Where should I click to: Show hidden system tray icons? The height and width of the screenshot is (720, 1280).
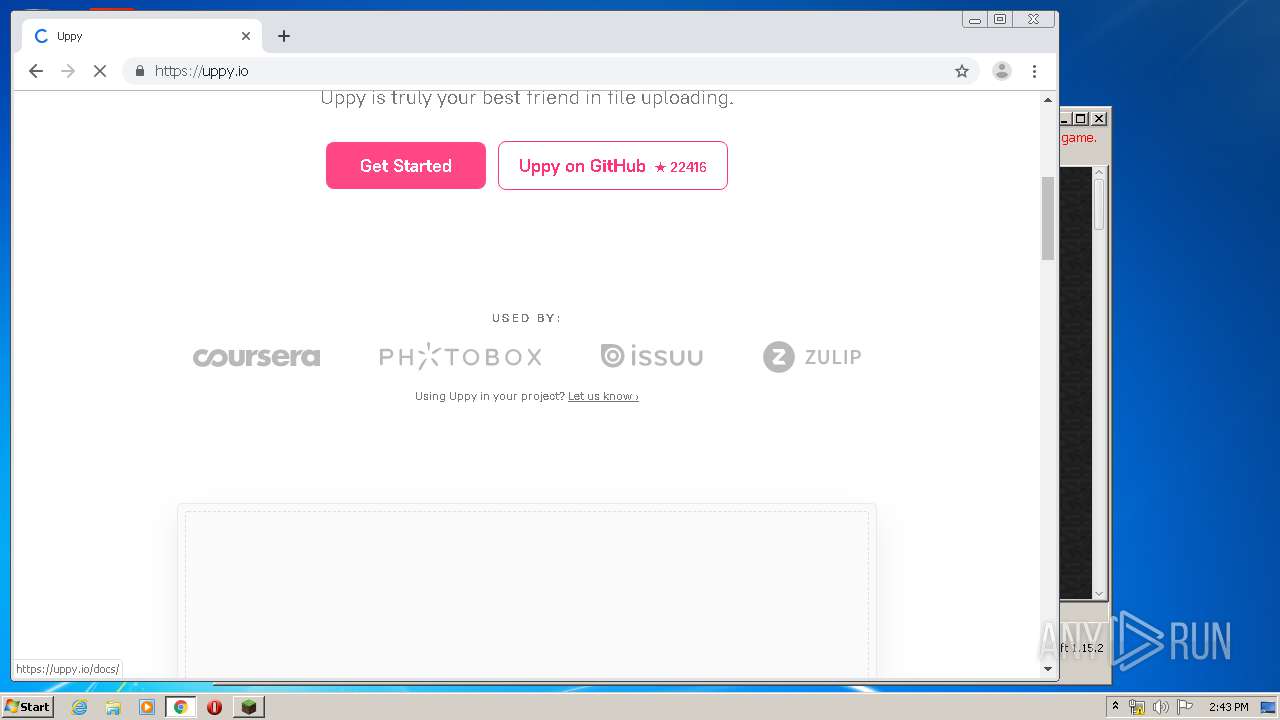[1115, 707]
